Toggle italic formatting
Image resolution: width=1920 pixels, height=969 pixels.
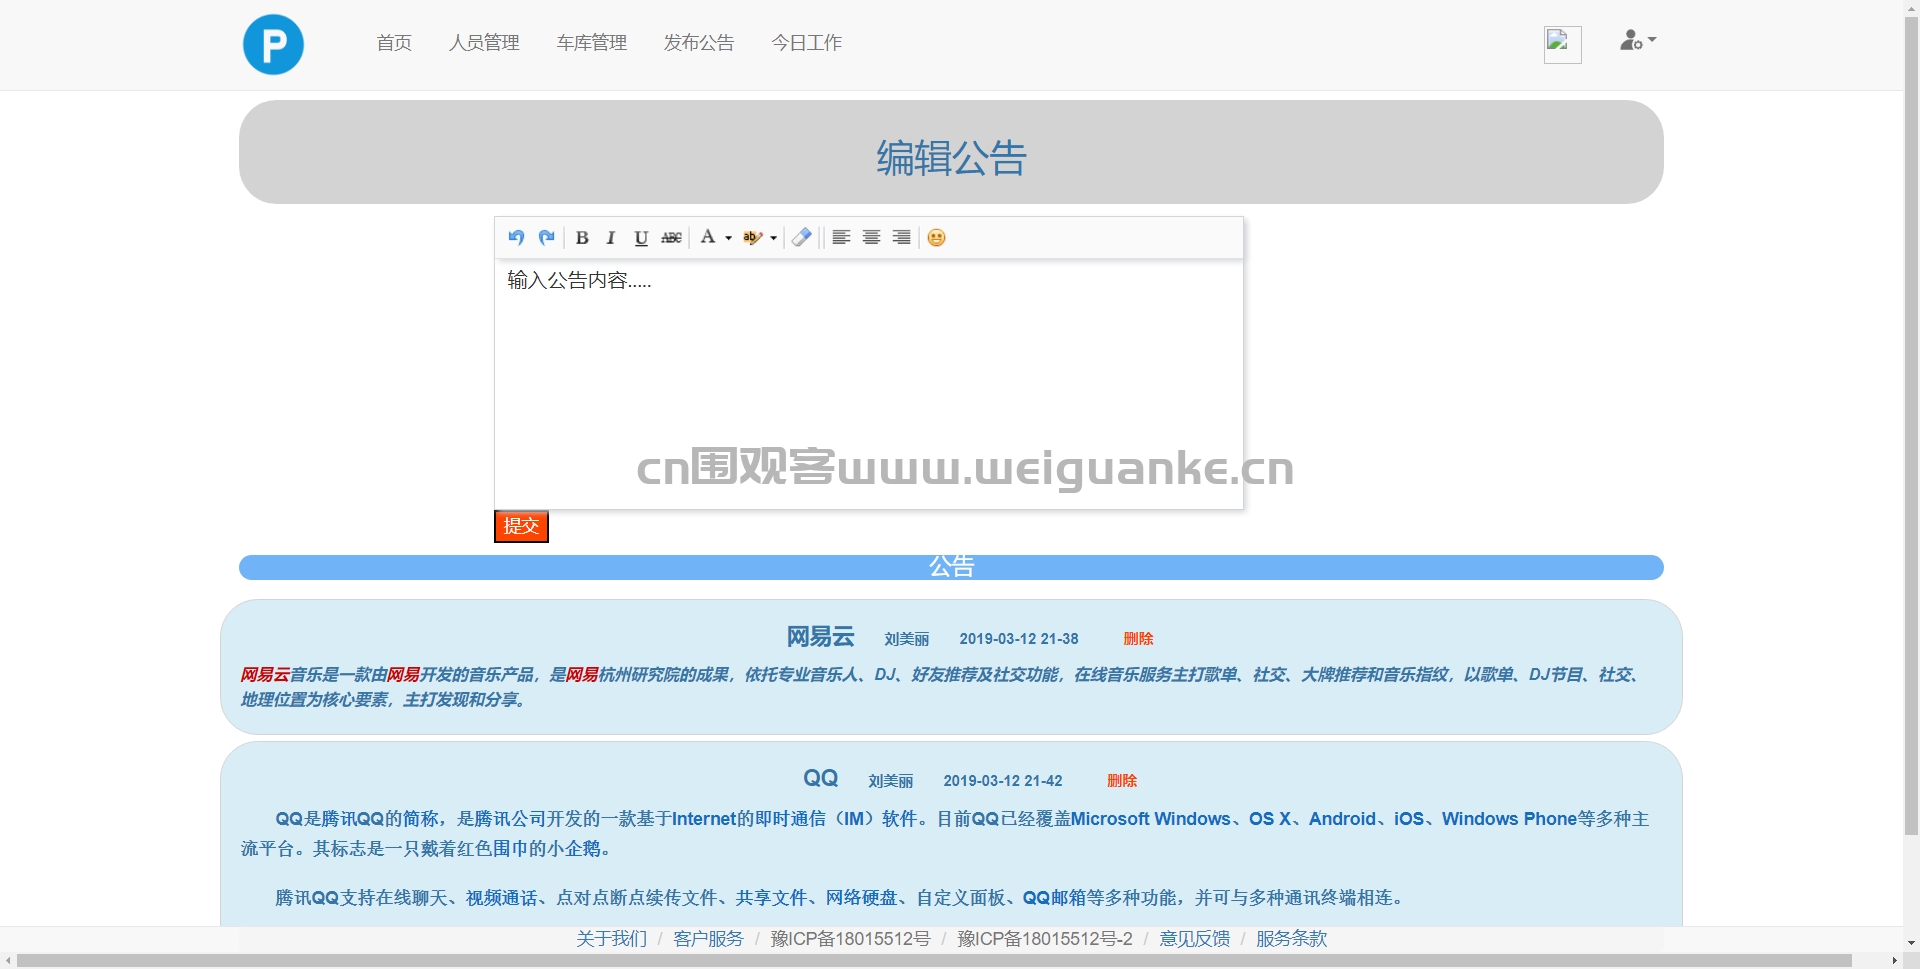tap(611, 237)
